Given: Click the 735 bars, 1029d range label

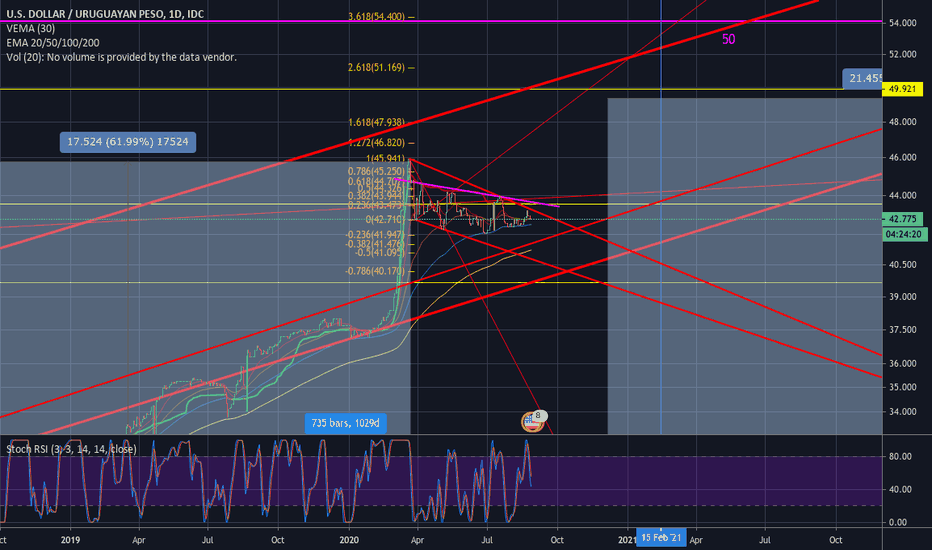Looking at the screenshot, I should pyautogui.click(x=345, y=423).
